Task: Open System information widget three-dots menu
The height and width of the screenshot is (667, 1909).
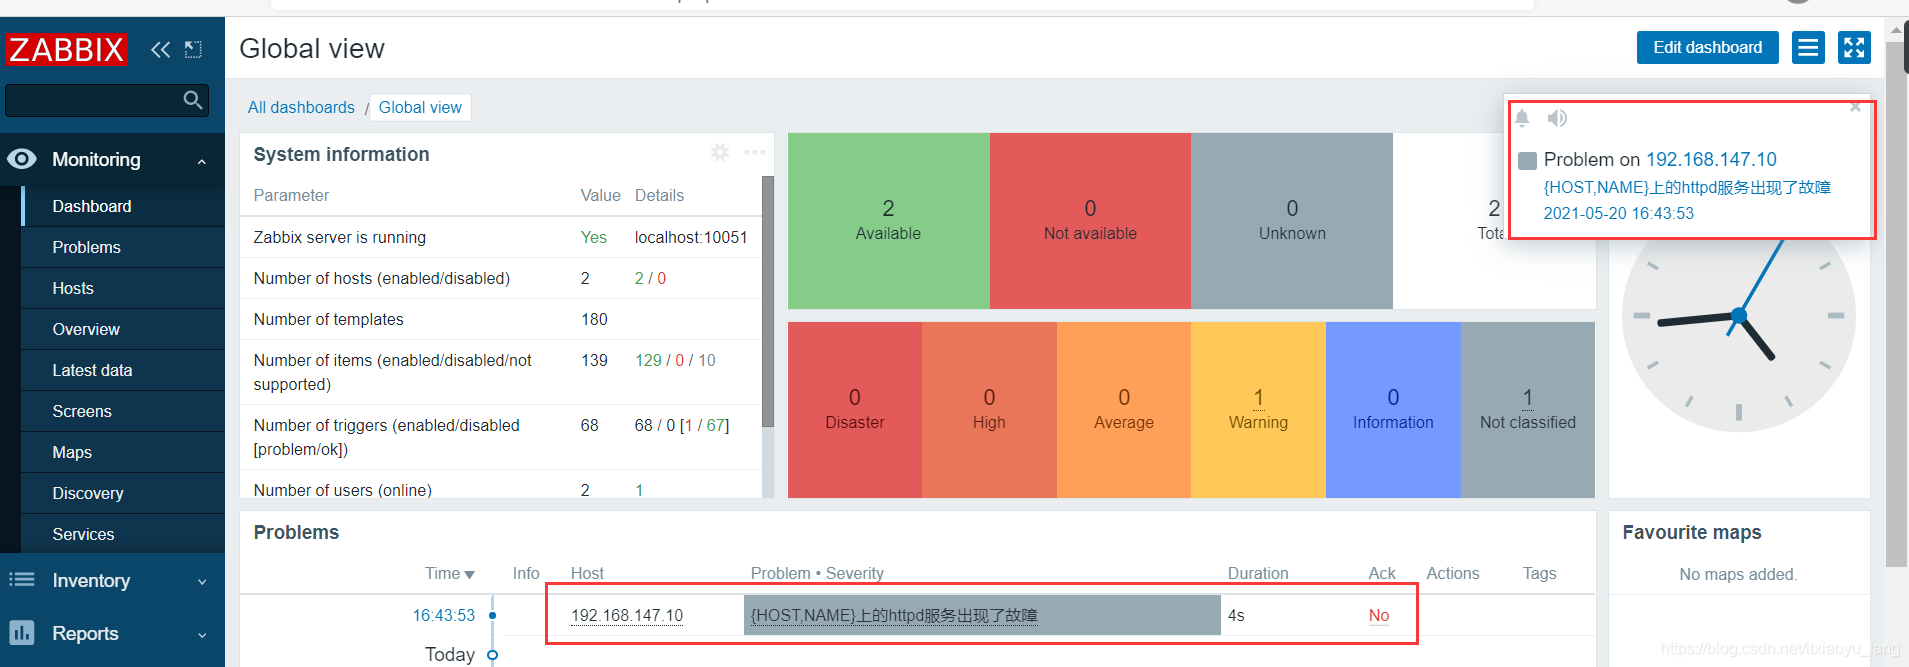Action: (x=755, y=152)
